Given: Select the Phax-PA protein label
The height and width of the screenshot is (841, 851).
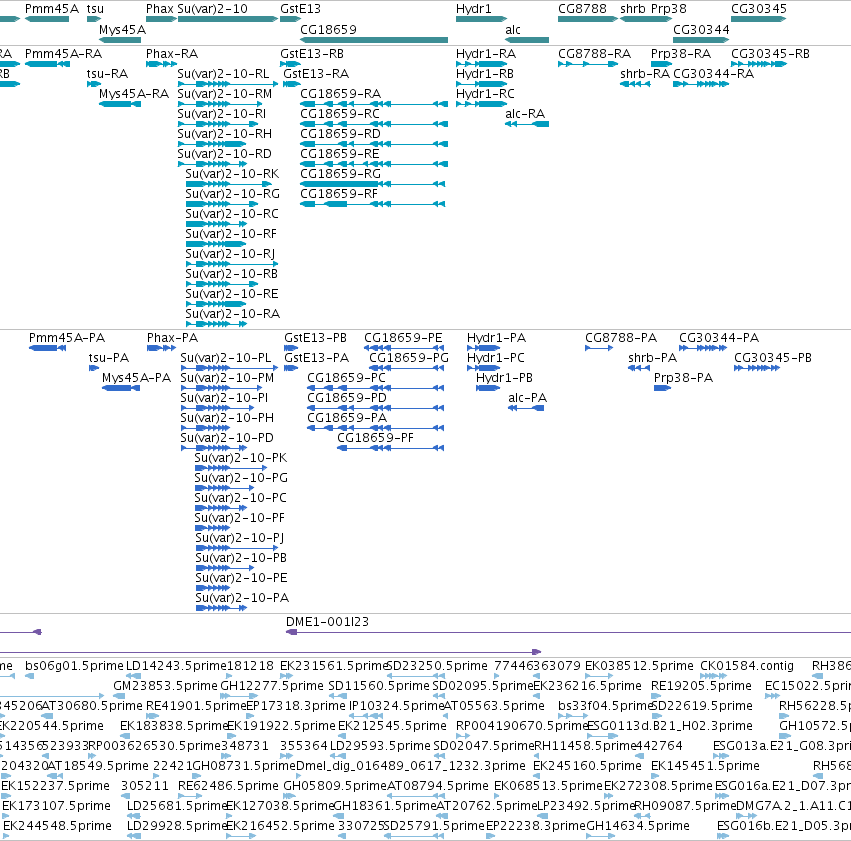Looking at the screenshot, I should point(173,337).
